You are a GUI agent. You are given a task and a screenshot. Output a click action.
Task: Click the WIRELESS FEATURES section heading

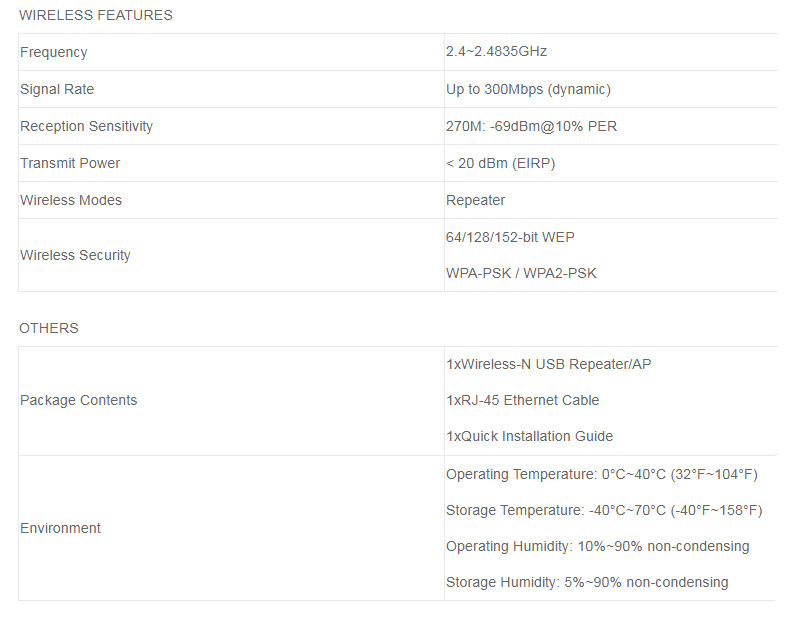[96, 15]
